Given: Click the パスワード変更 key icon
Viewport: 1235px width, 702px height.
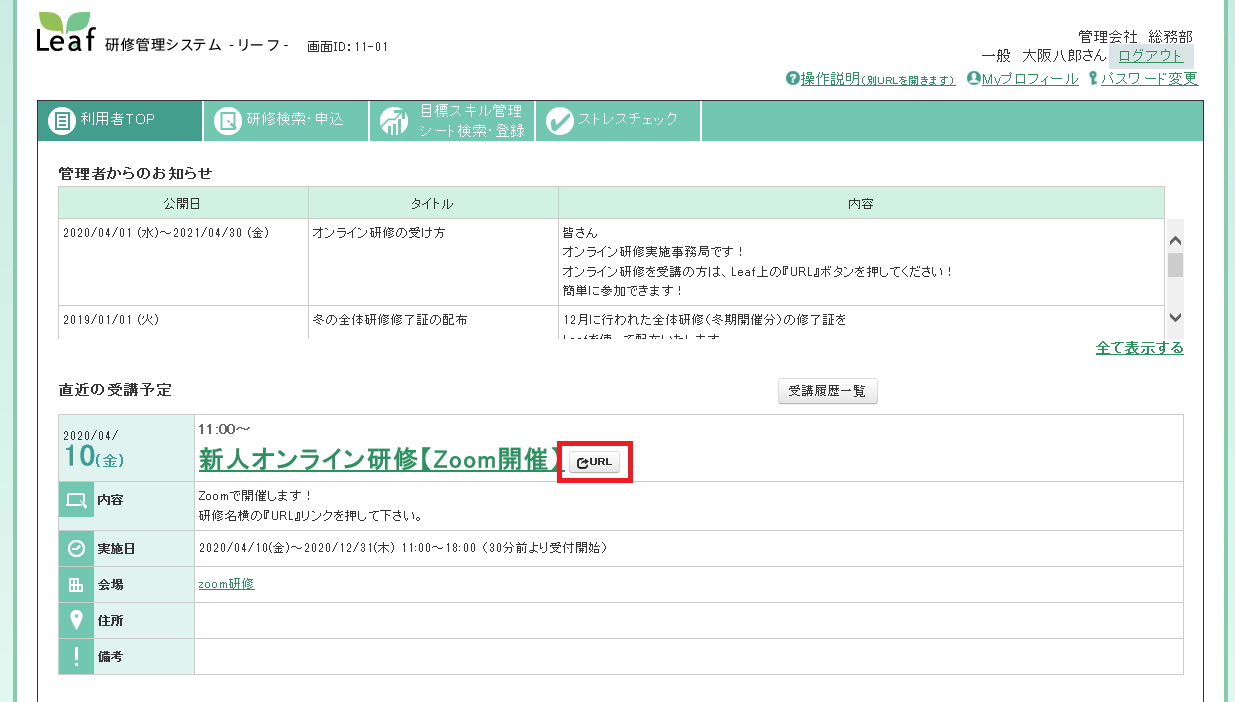Looking at the screenshot, I should coord(1093,78).
